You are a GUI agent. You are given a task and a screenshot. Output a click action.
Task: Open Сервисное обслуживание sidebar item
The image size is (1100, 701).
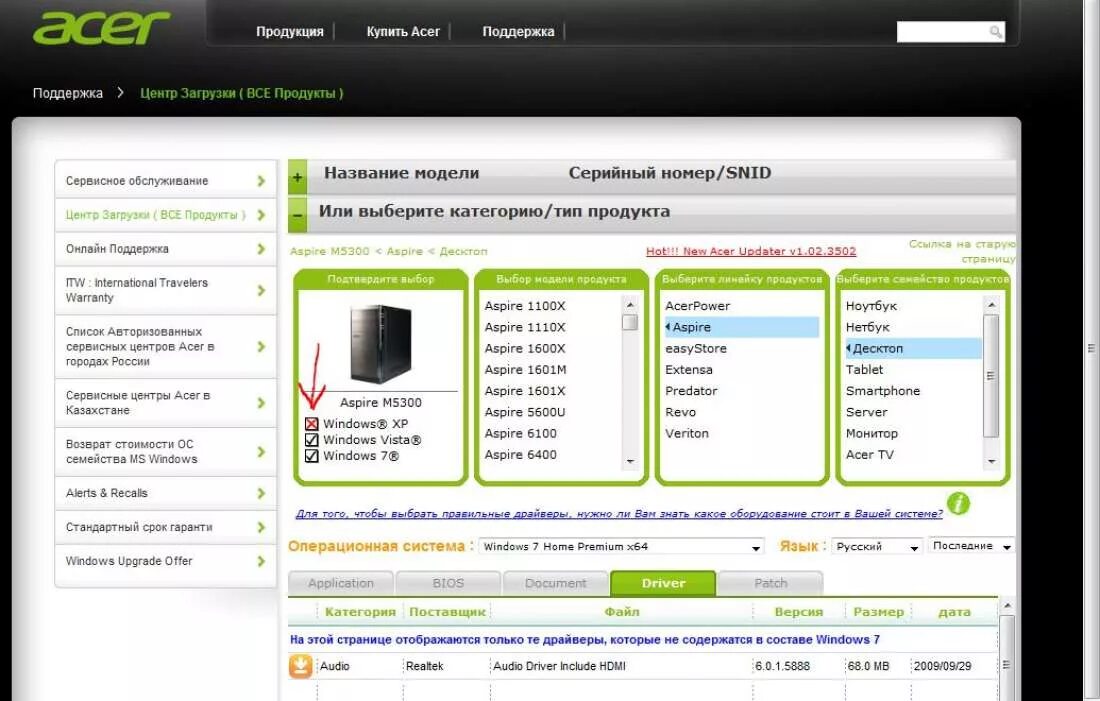point(166,181)
